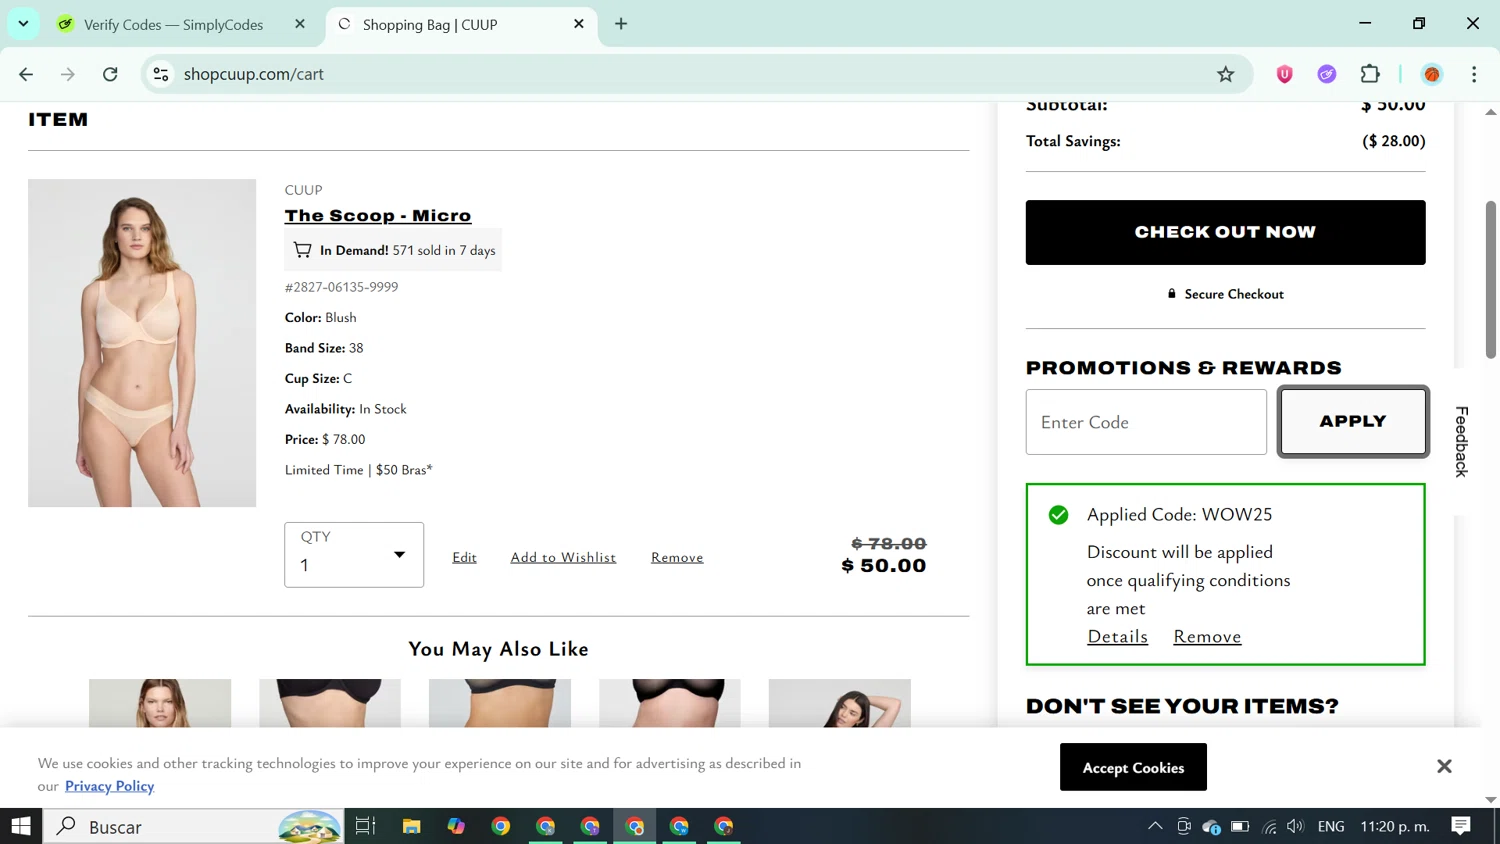Switch input language ENG indicator
This screenshot has width=1500, height=844.
(x=1331, y=826)
